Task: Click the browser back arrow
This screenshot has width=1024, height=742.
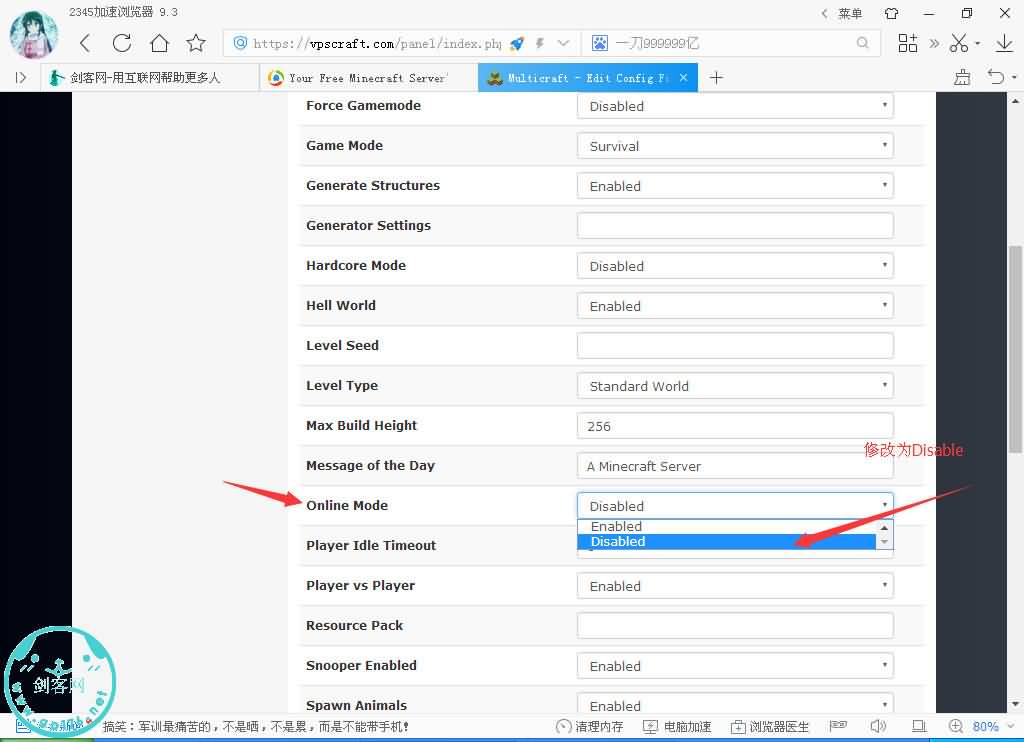Action: 85,43
